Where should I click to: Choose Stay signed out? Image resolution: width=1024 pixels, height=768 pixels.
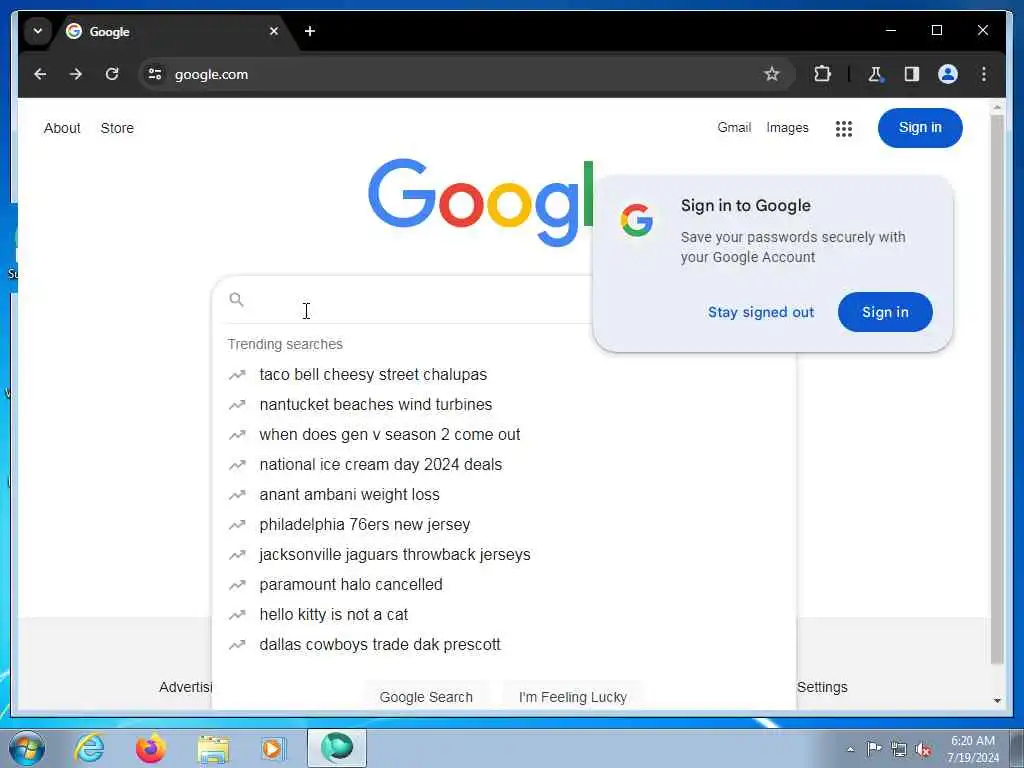pos(761,312)
